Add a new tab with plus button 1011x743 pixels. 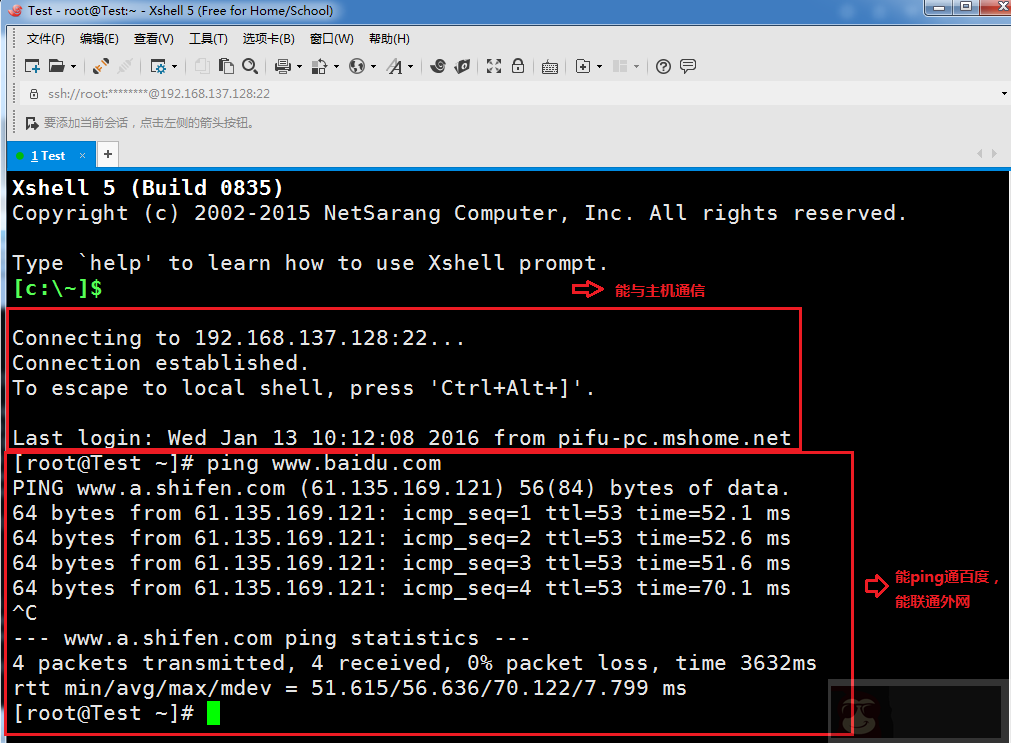(x=108, y=155)
